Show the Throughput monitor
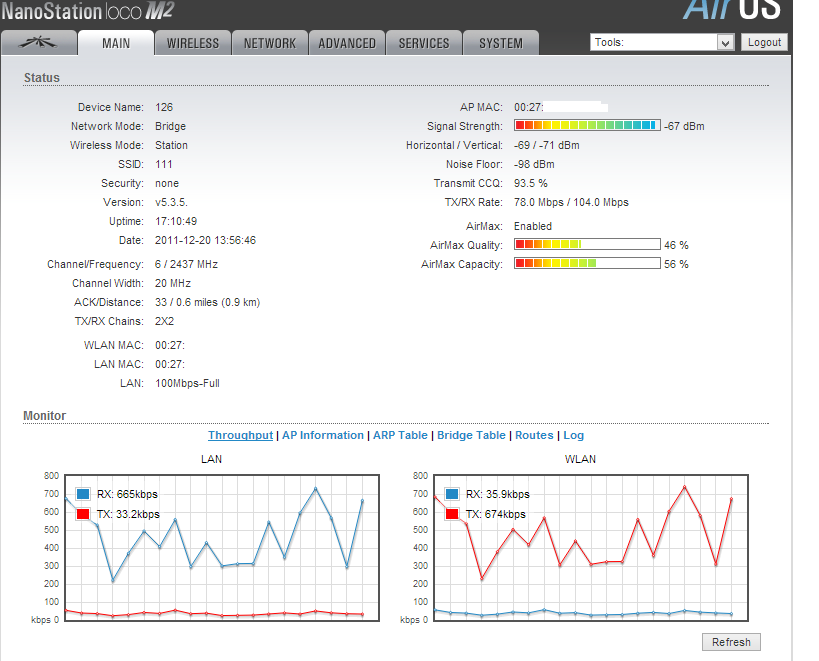 coord(240,436)
